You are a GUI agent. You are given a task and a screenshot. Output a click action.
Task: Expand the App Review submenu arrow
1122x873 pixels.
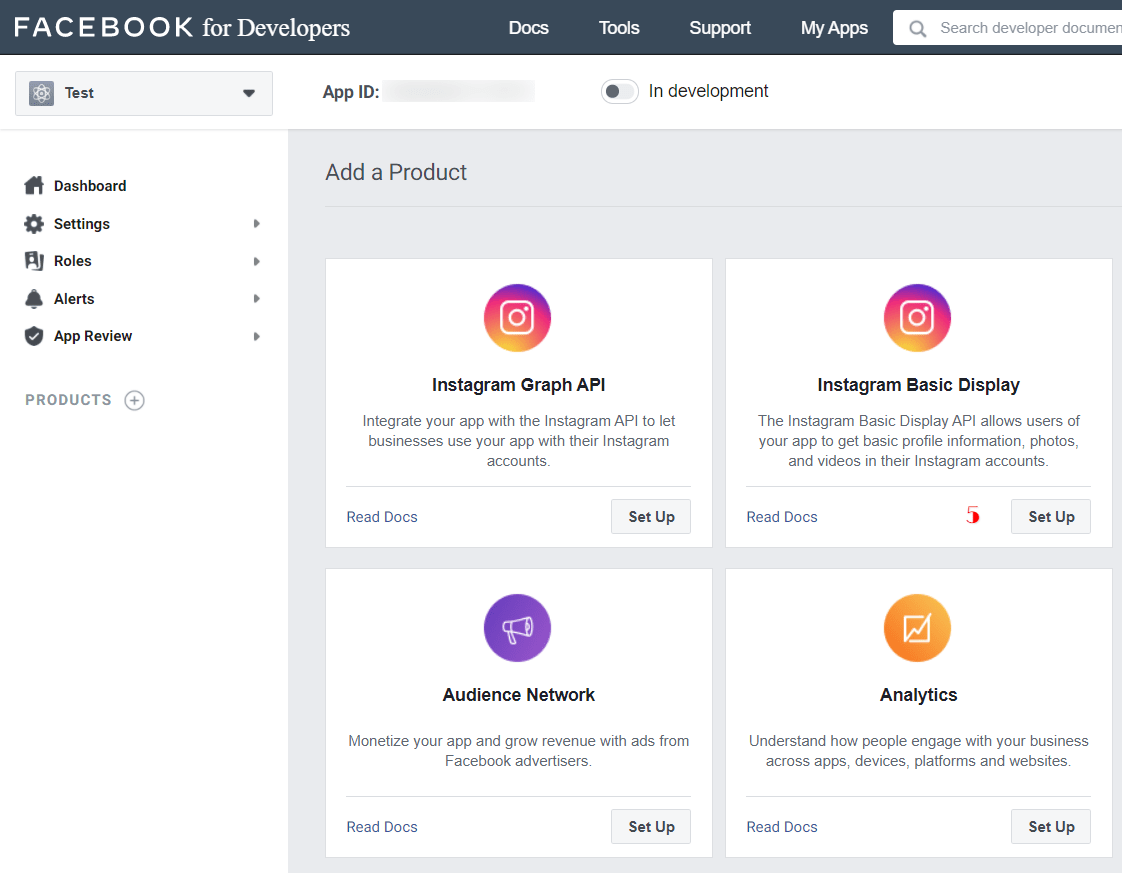[256, 336]
